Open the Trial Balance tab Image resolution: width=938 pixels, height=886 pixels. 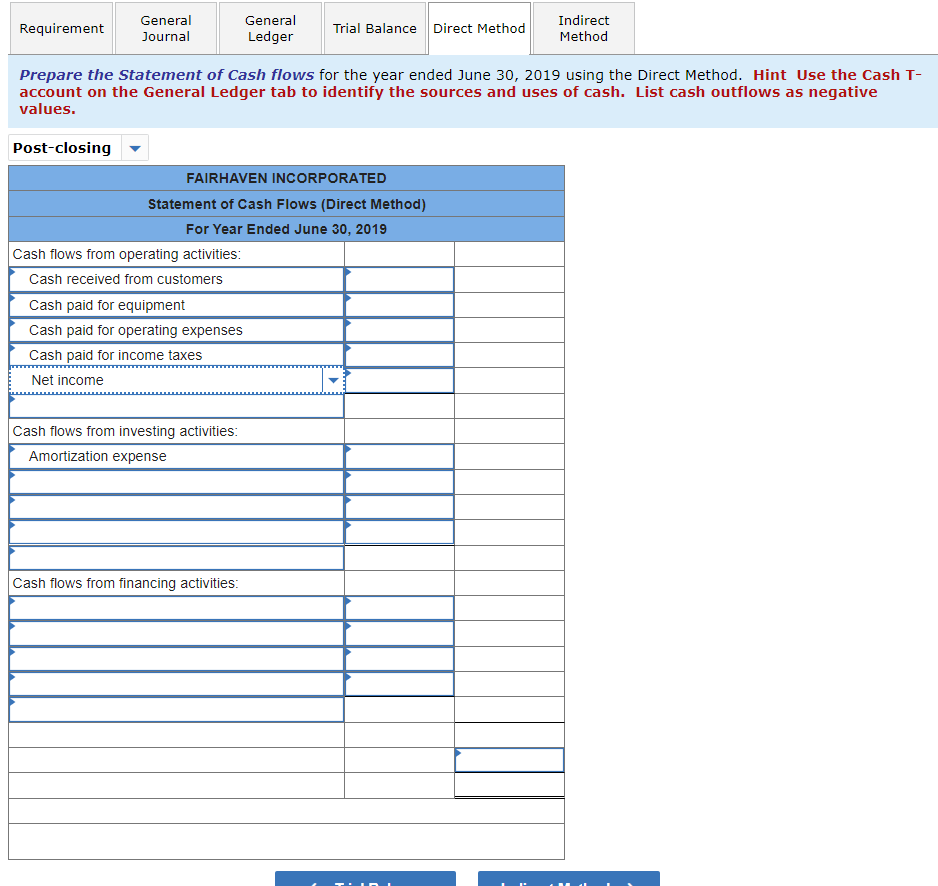coord(375,28)
